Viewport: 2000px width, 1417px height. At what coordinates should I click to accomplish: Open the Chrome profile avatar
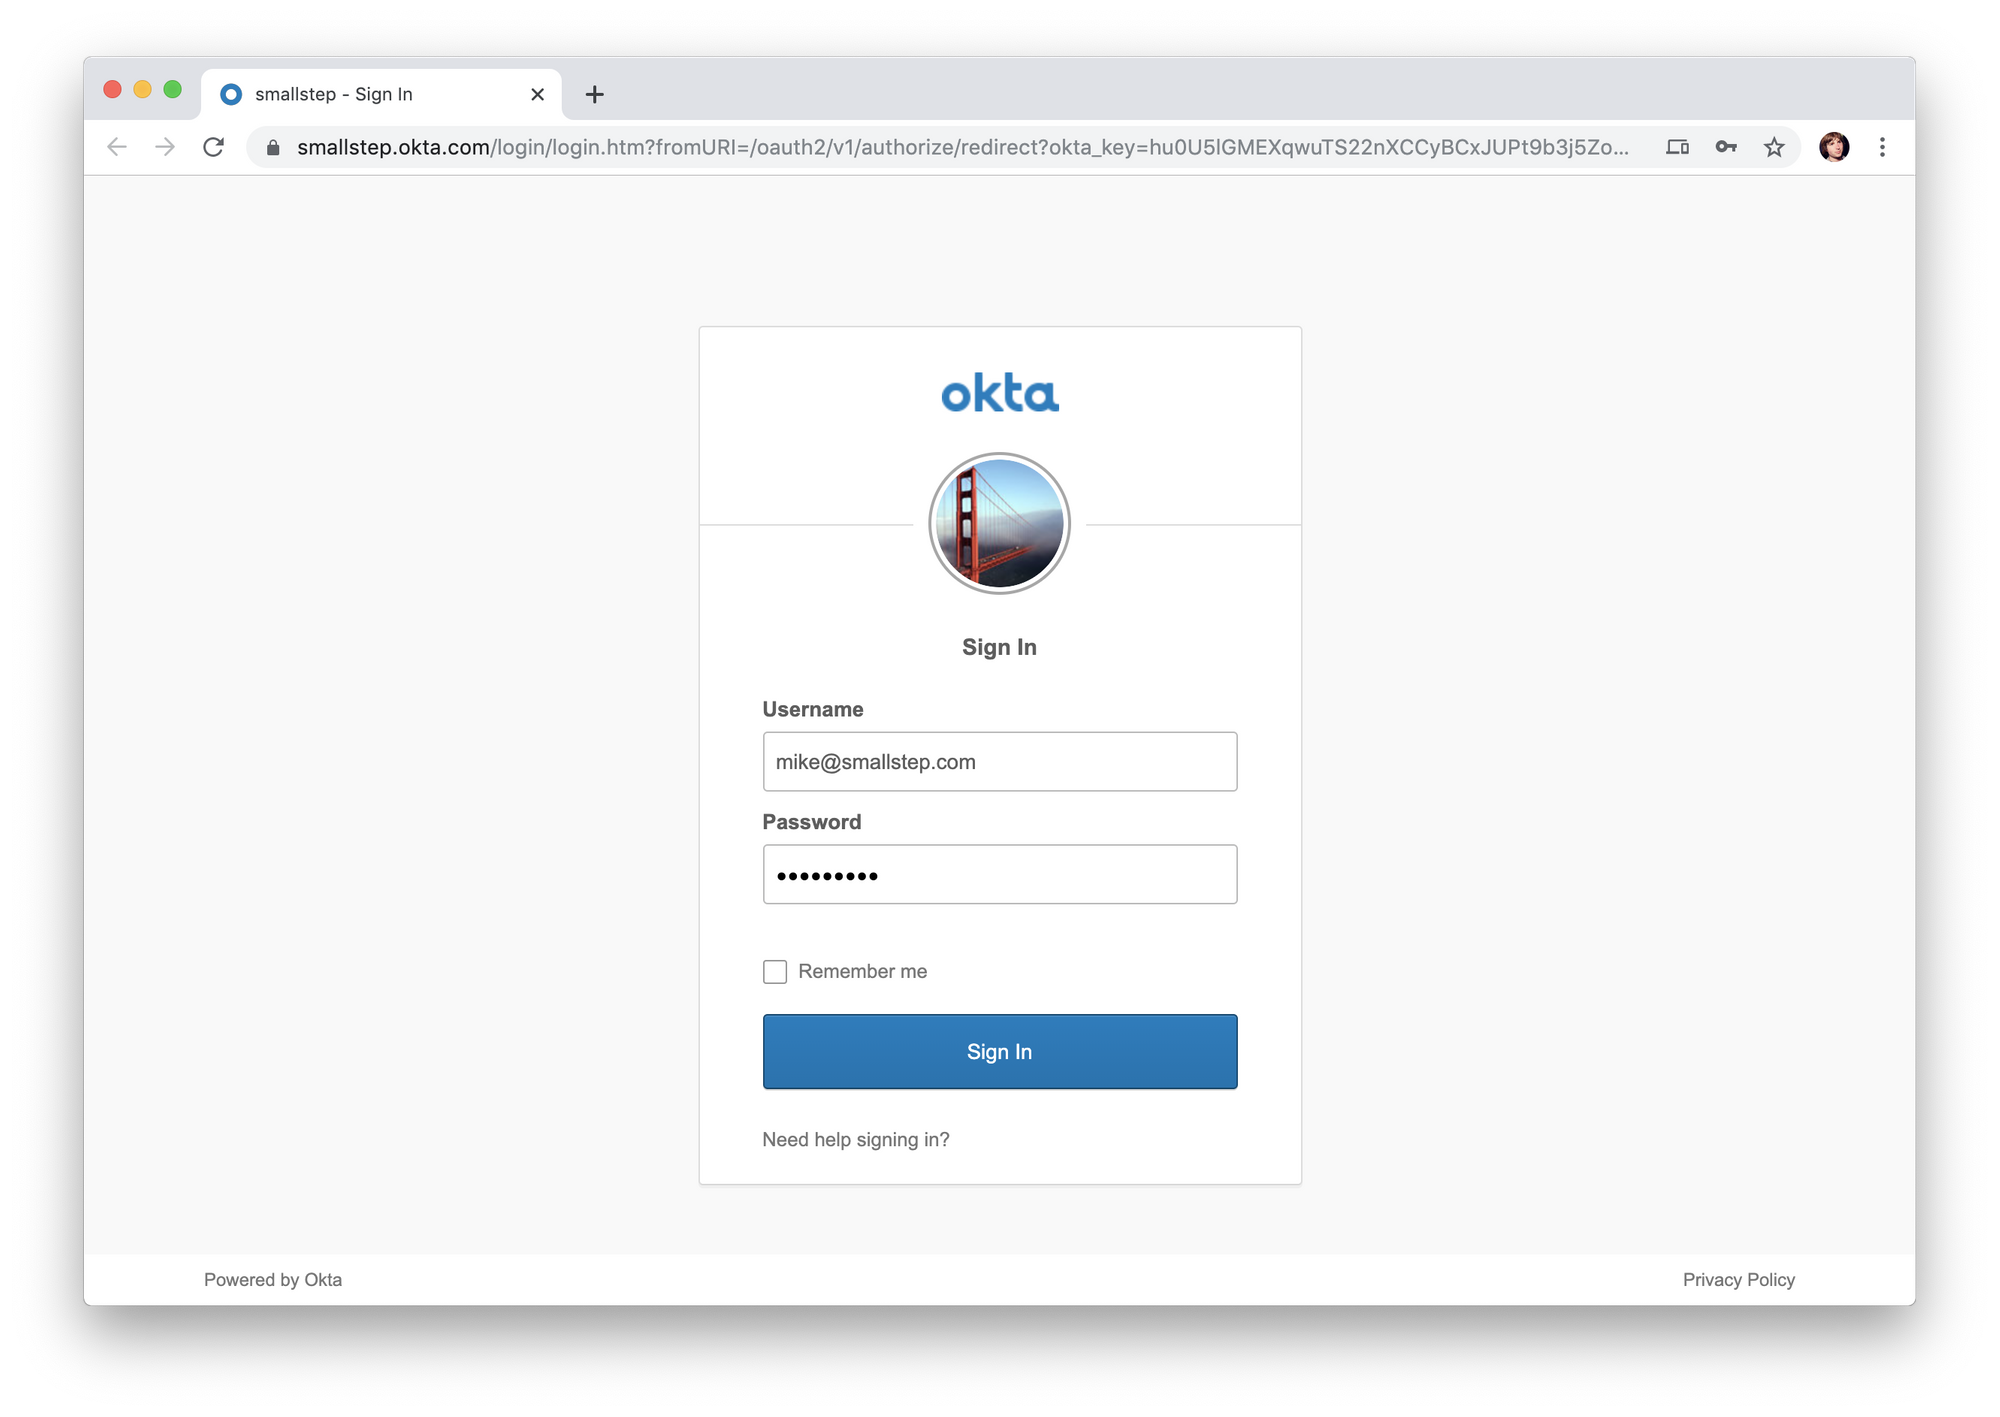coord(1834,147)
